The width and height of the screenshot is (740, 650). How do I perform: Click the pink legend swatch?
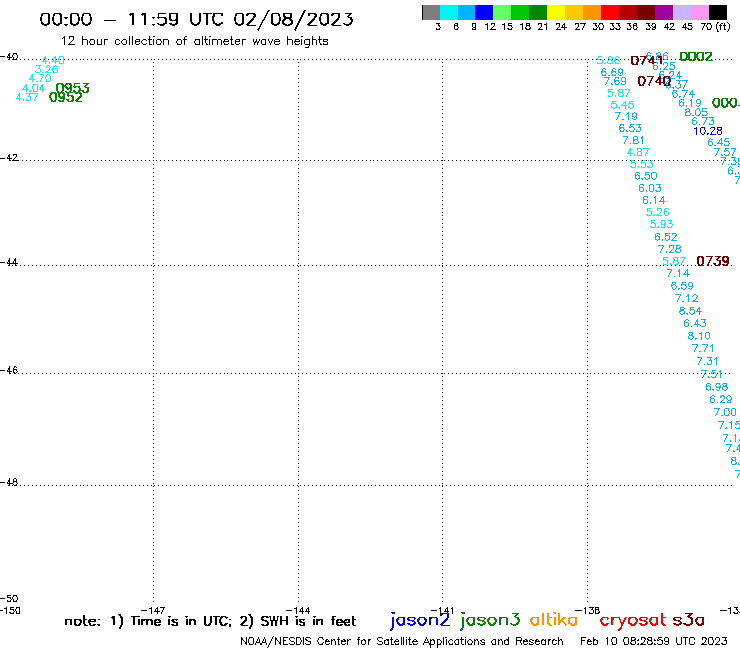pos(699,12)
